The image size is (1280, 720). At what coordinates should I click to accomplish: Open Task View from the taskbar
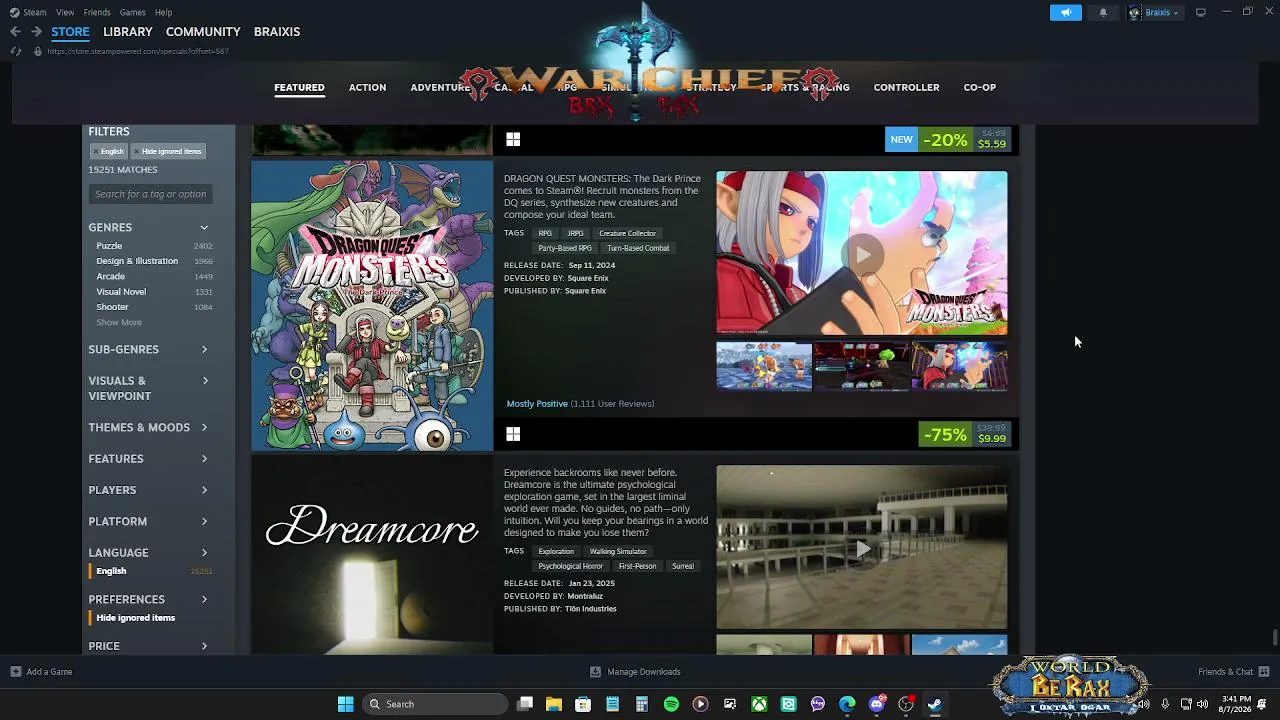pyautogui.click(x=525, y=704)
